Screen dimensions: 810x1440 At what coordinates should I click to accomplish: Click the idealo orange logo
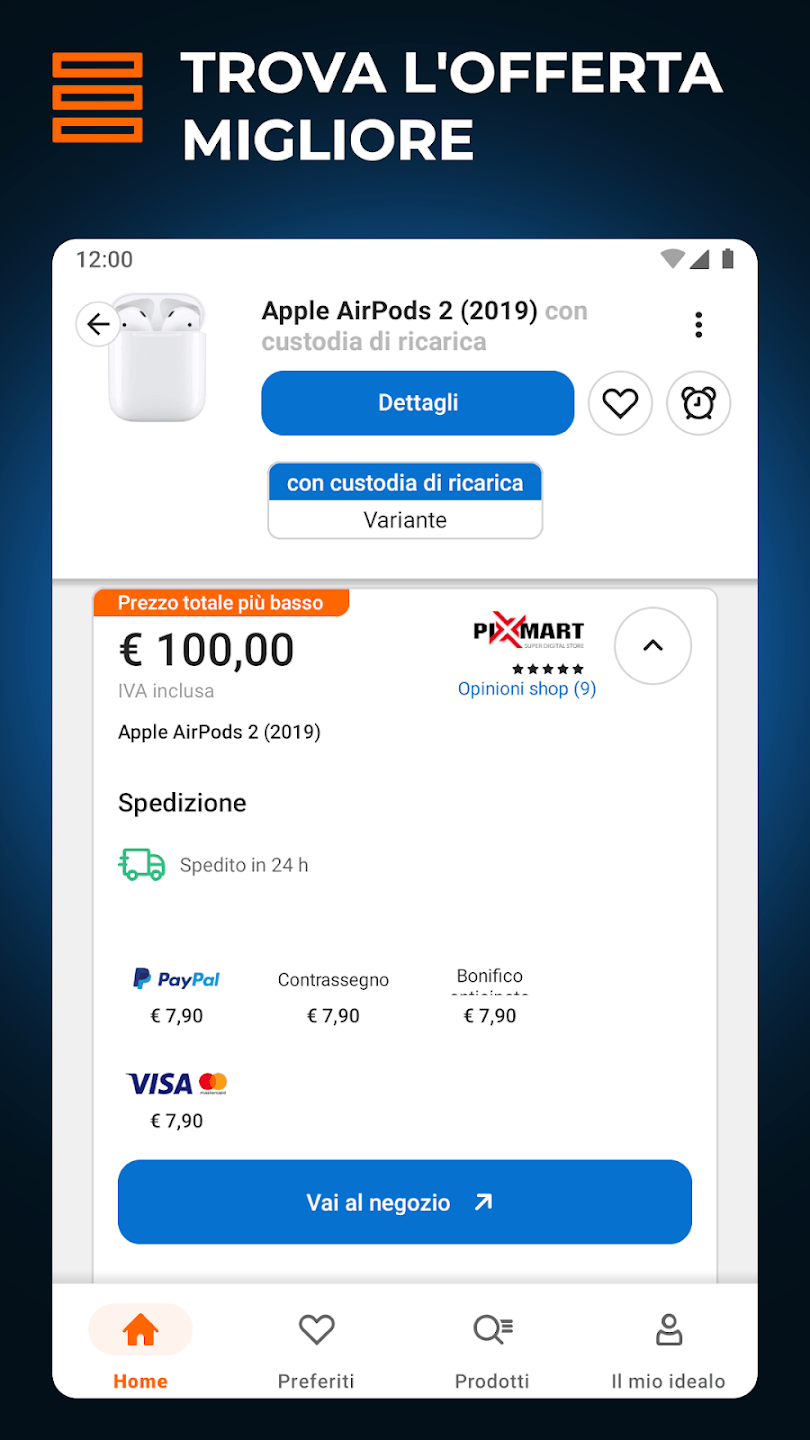click(98, 97)
